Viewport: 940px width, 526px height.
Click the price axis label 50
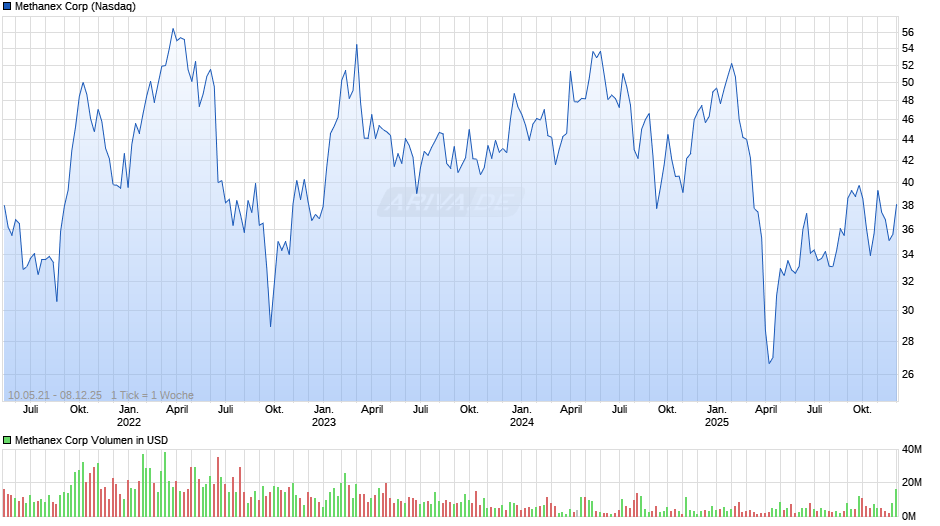tap(908, 83)
